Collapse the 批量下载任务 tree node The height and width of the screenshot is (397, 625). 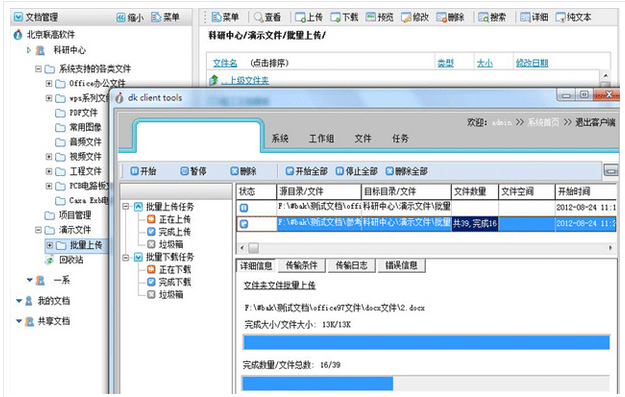126,257
